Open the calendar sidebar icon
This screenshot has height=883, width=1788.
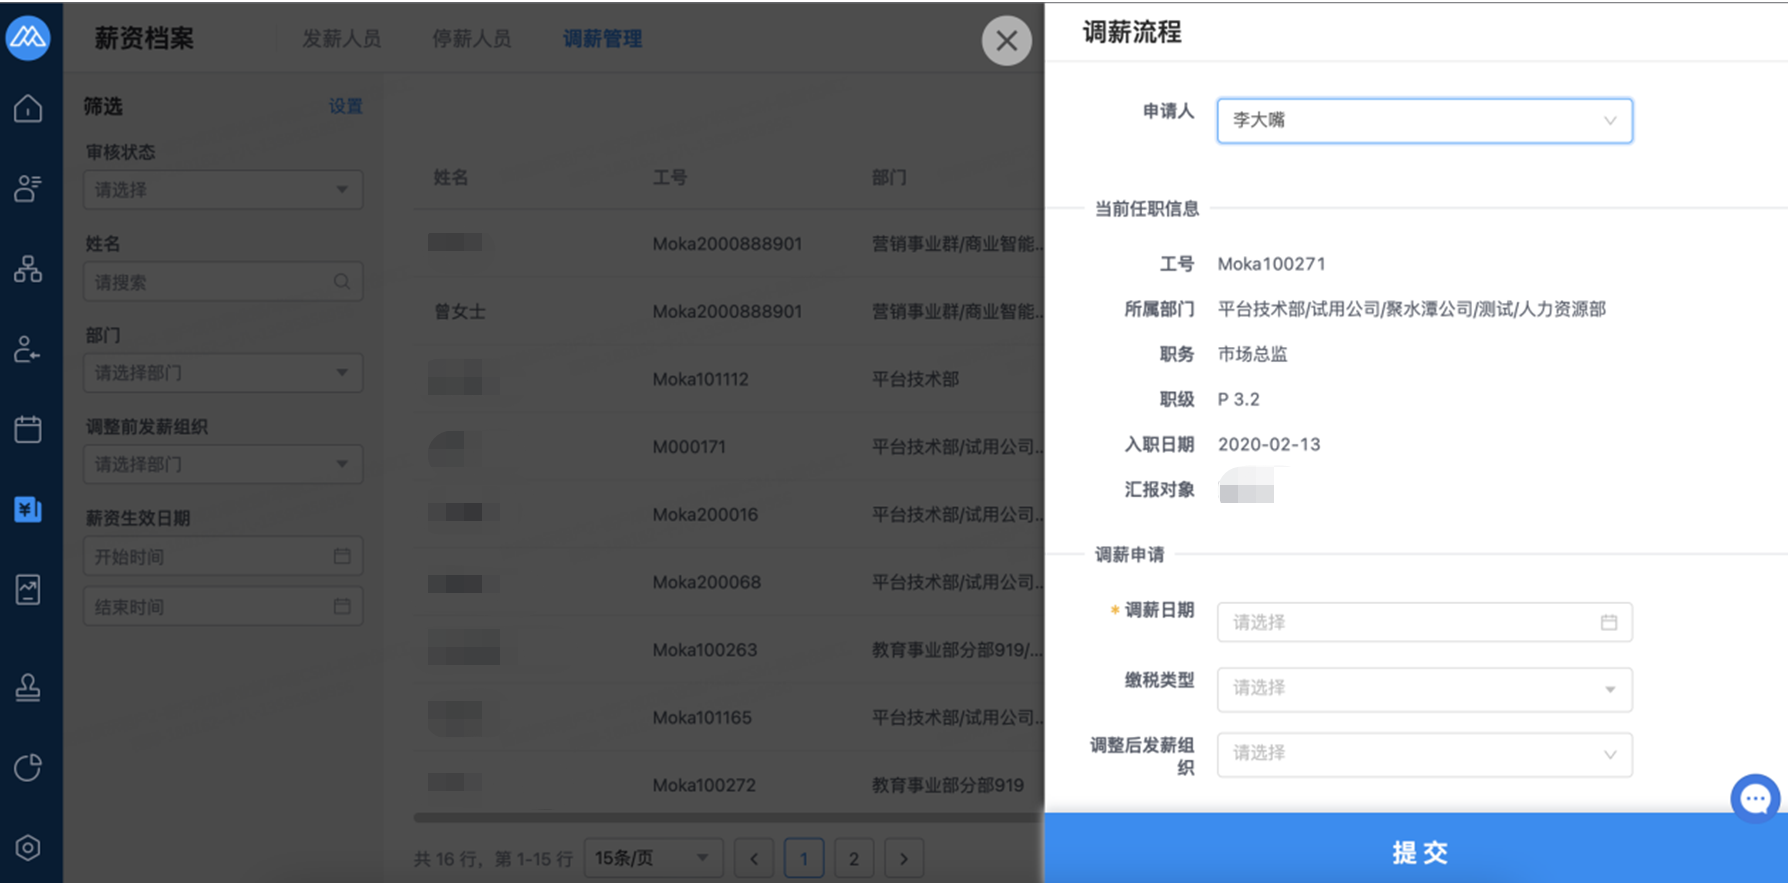tap(28, 429)
